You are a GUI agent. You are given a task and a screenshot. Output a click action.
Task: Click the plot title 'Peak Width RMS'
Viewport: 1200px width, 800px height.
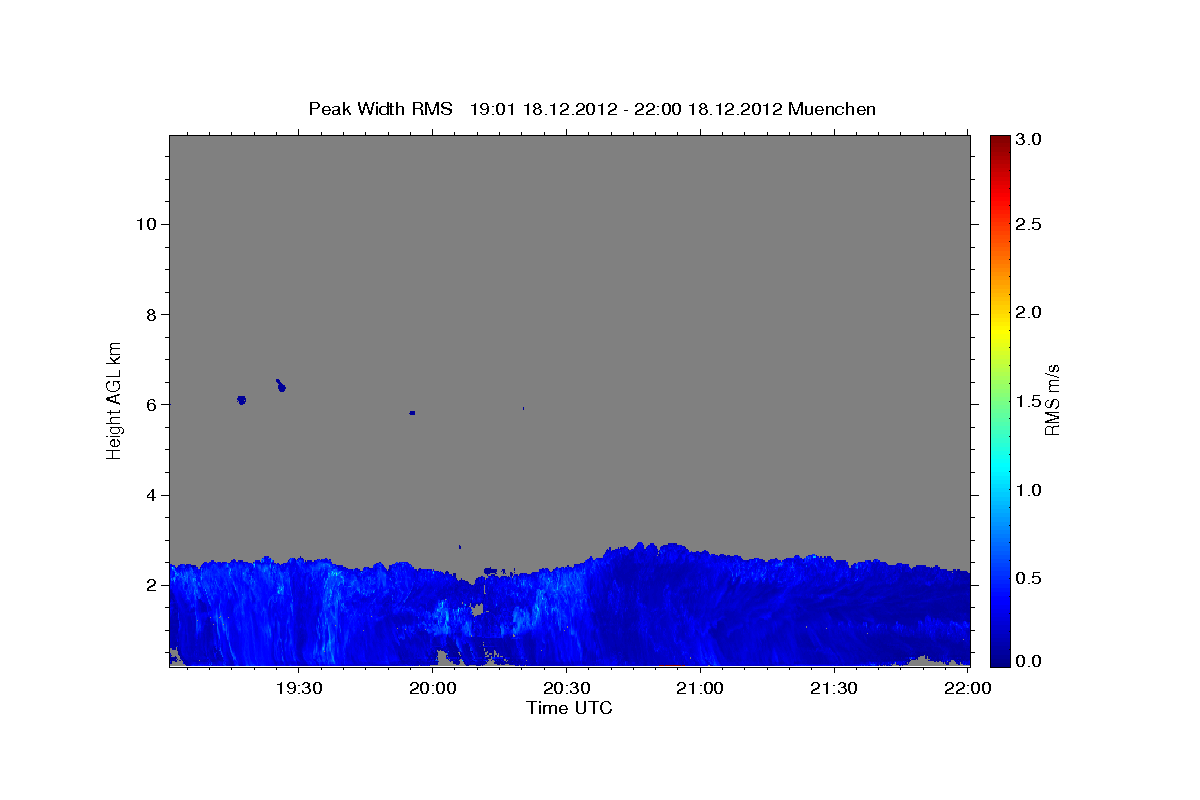pyautogui.click(x=380, y=109)
